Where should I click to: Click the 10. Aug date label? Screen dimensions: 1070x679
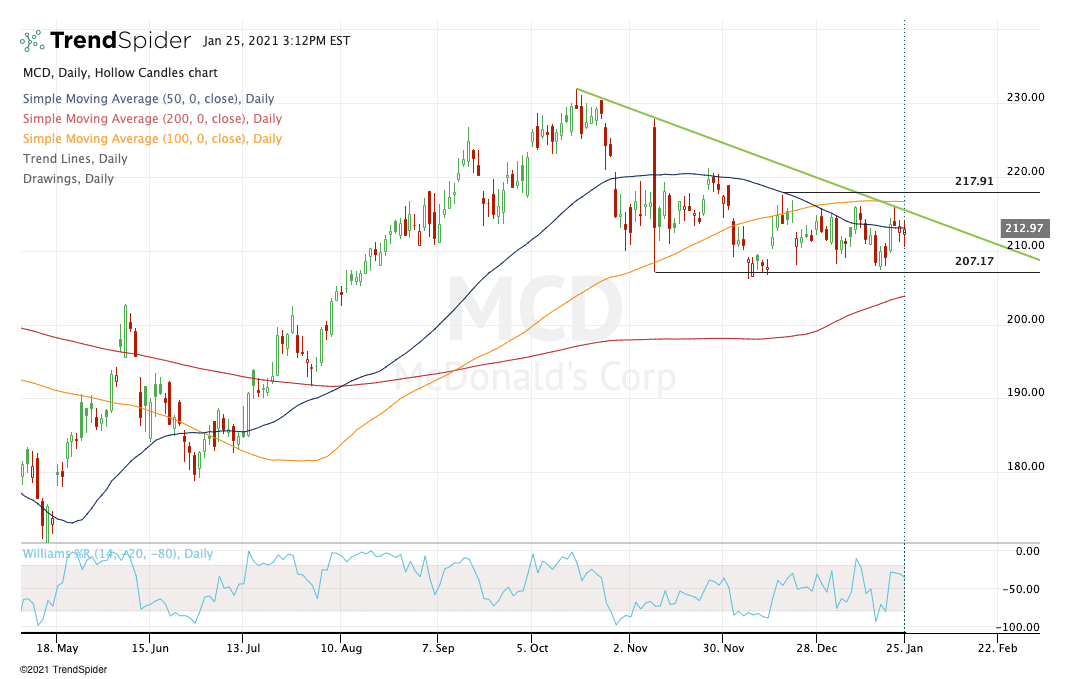point(341,648)
